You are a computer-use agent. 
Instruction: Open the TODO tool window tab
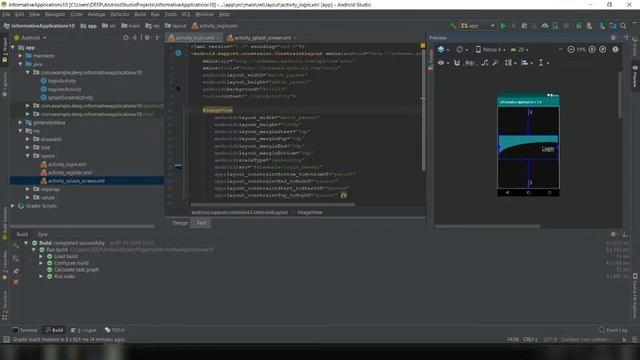click(115, 330)
